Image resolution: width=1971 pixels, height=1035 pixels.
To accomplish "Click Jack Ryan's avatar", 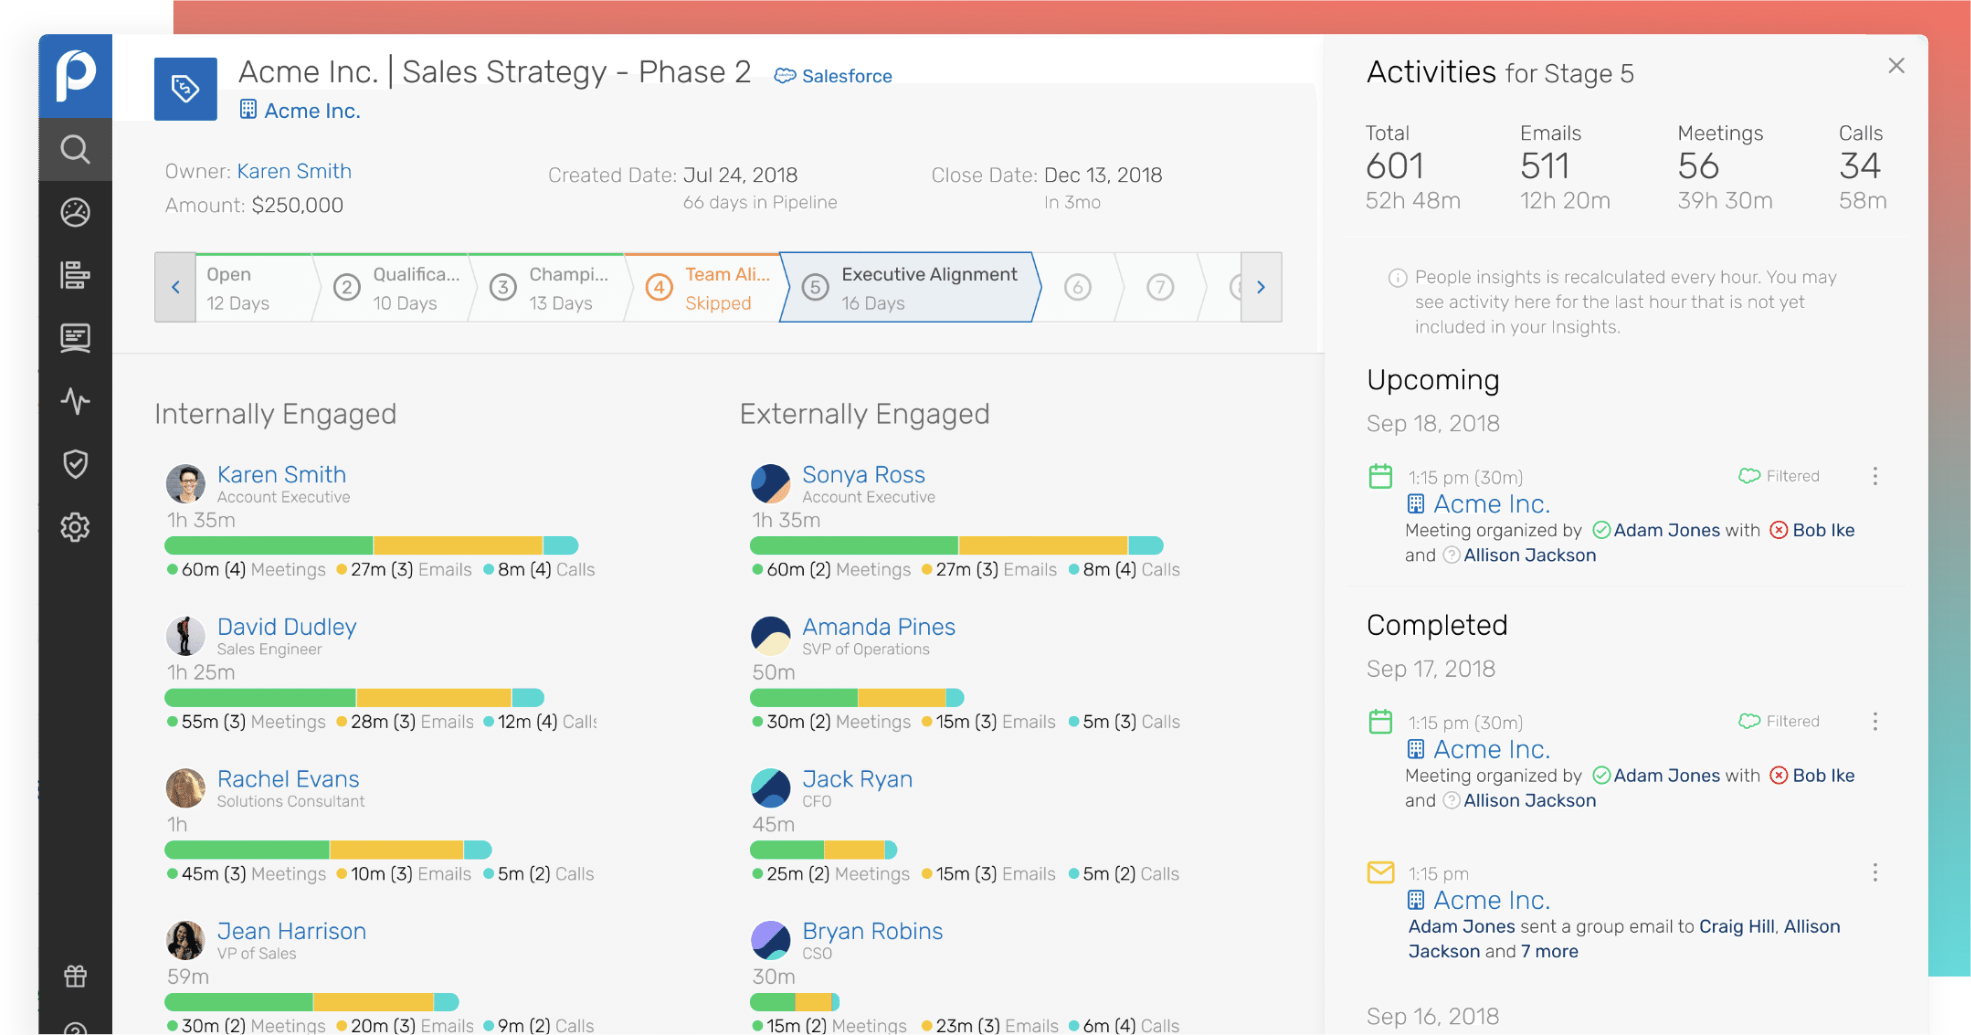I will coord(770,788).
